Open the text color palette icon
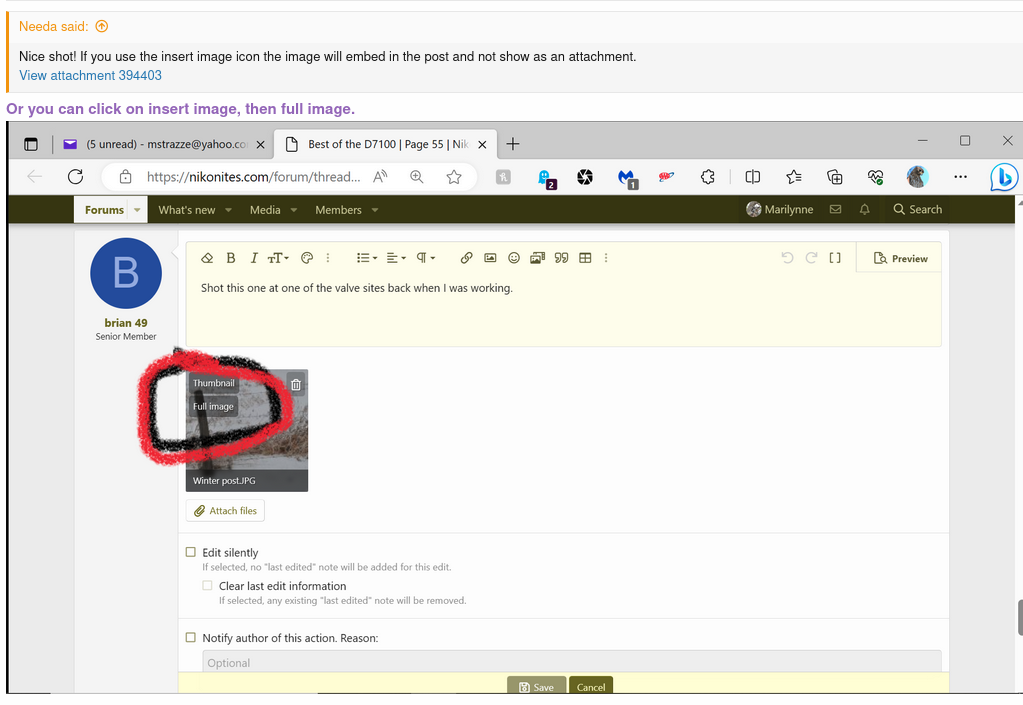 click(307, 258)
